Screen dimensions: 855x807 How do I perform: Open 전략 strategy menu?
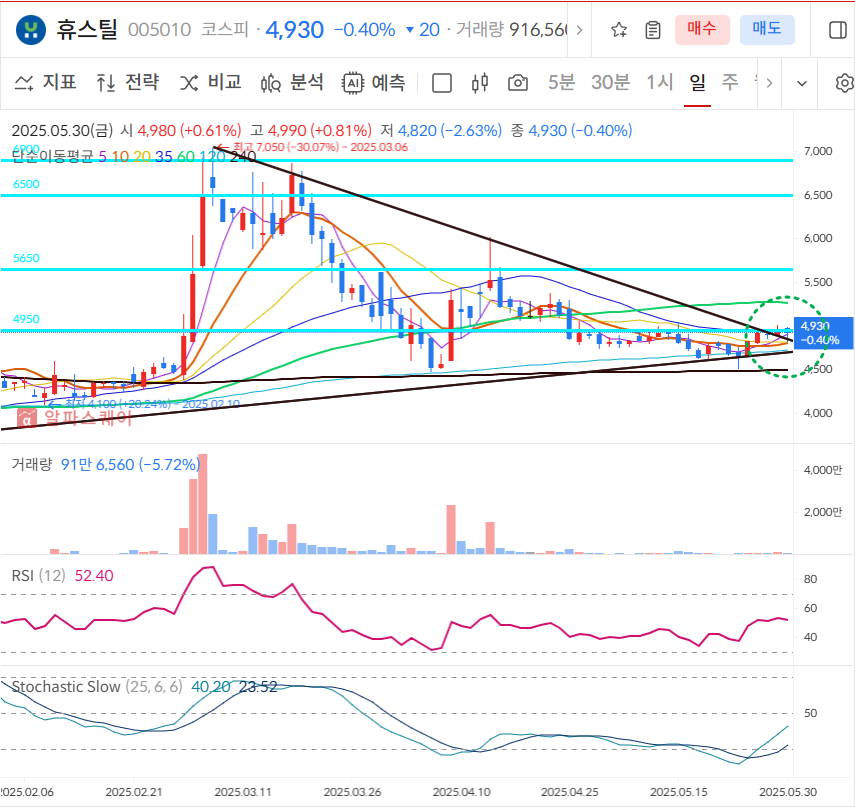(128, 82)
